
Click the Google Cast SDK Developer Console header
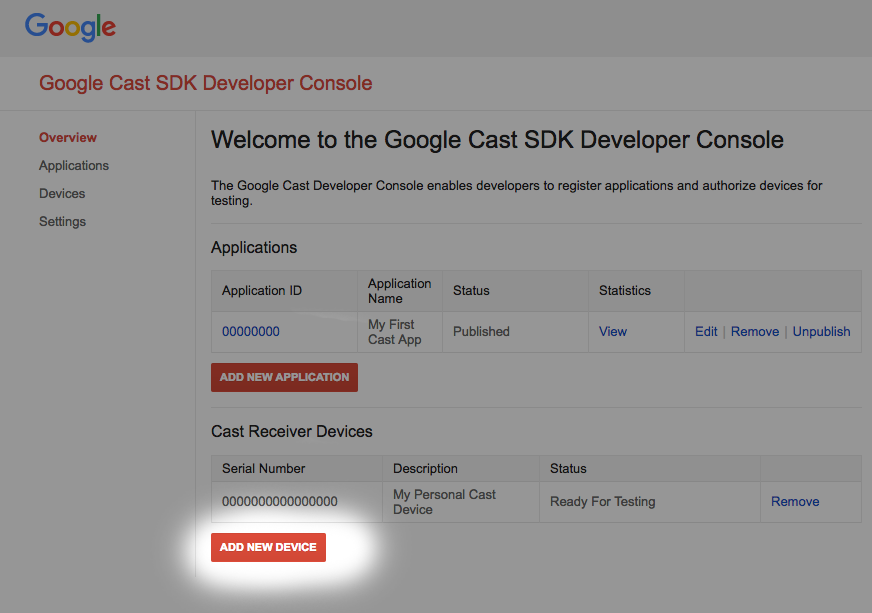(x=205, y=83)
